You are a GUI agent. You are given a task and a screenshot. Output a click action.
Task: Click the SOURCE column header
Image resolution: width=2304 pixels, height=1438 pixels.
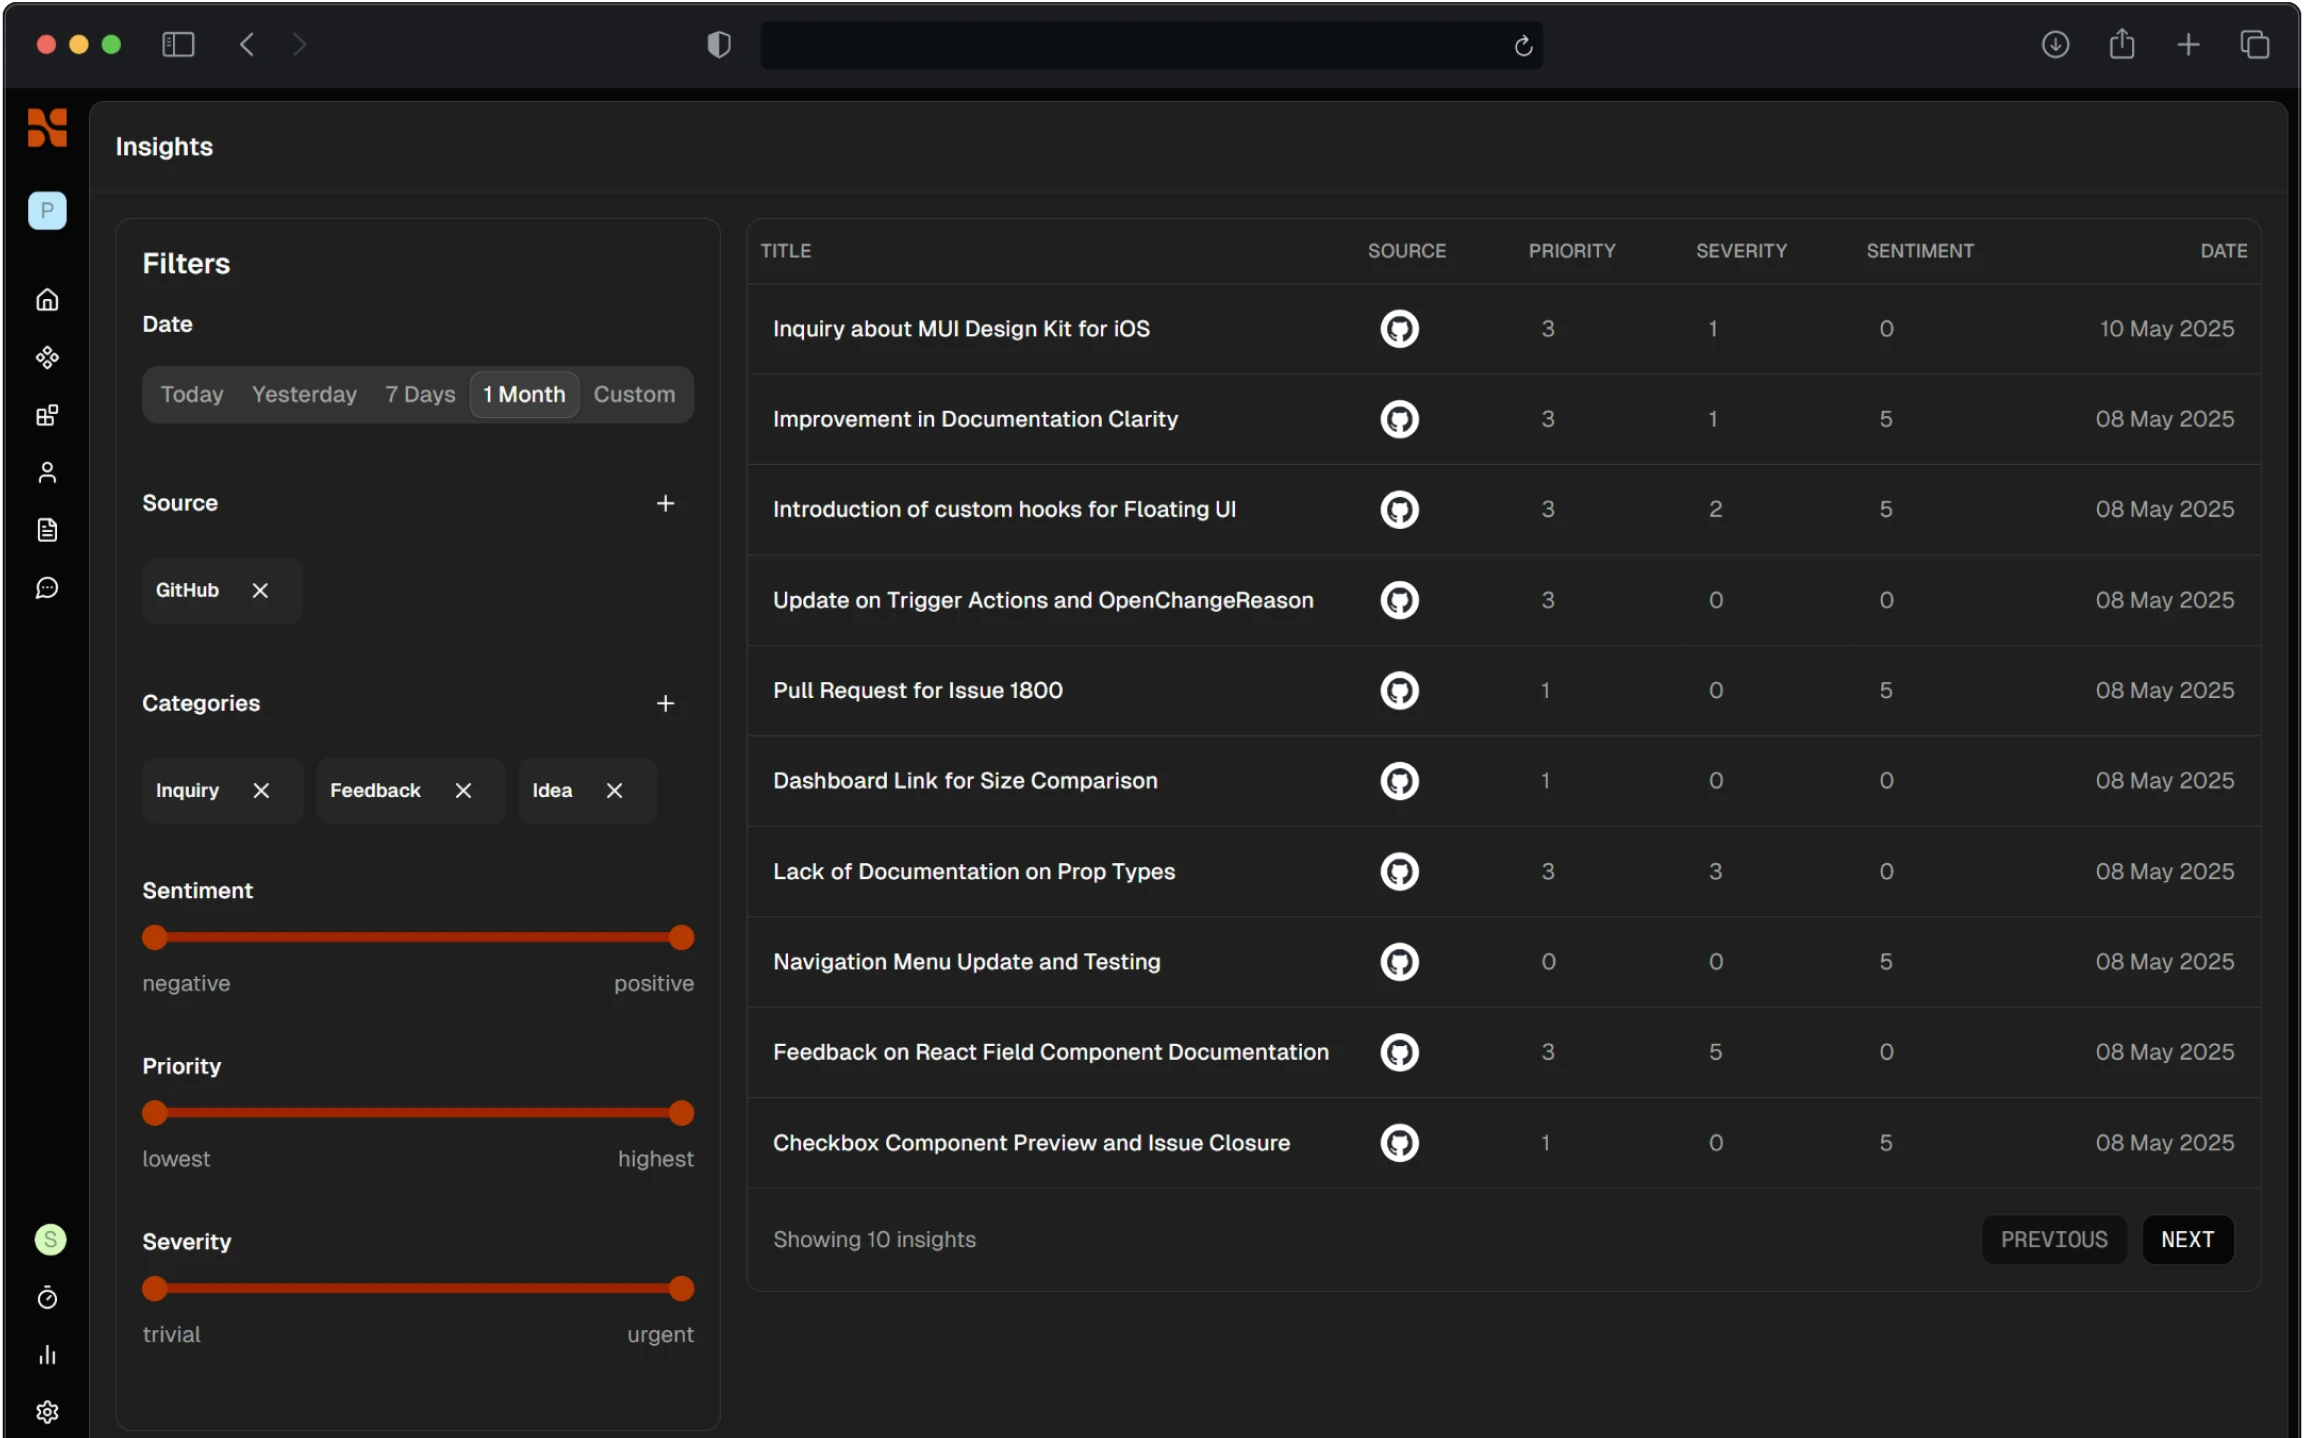pyautogui.click(x=1406, y=251)
